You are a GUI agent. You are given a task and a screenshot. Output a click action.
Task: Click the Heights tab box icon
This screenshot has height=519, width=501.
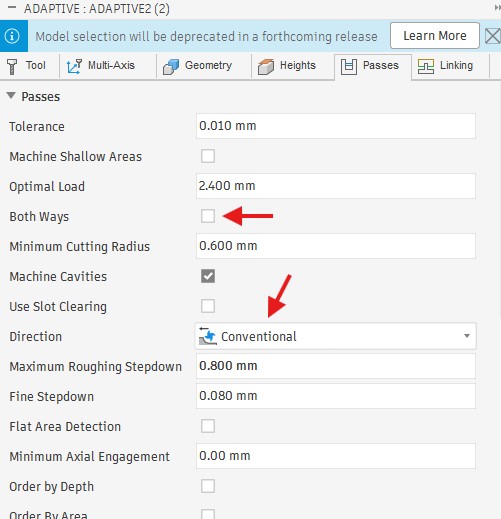(x=266, y=67)
